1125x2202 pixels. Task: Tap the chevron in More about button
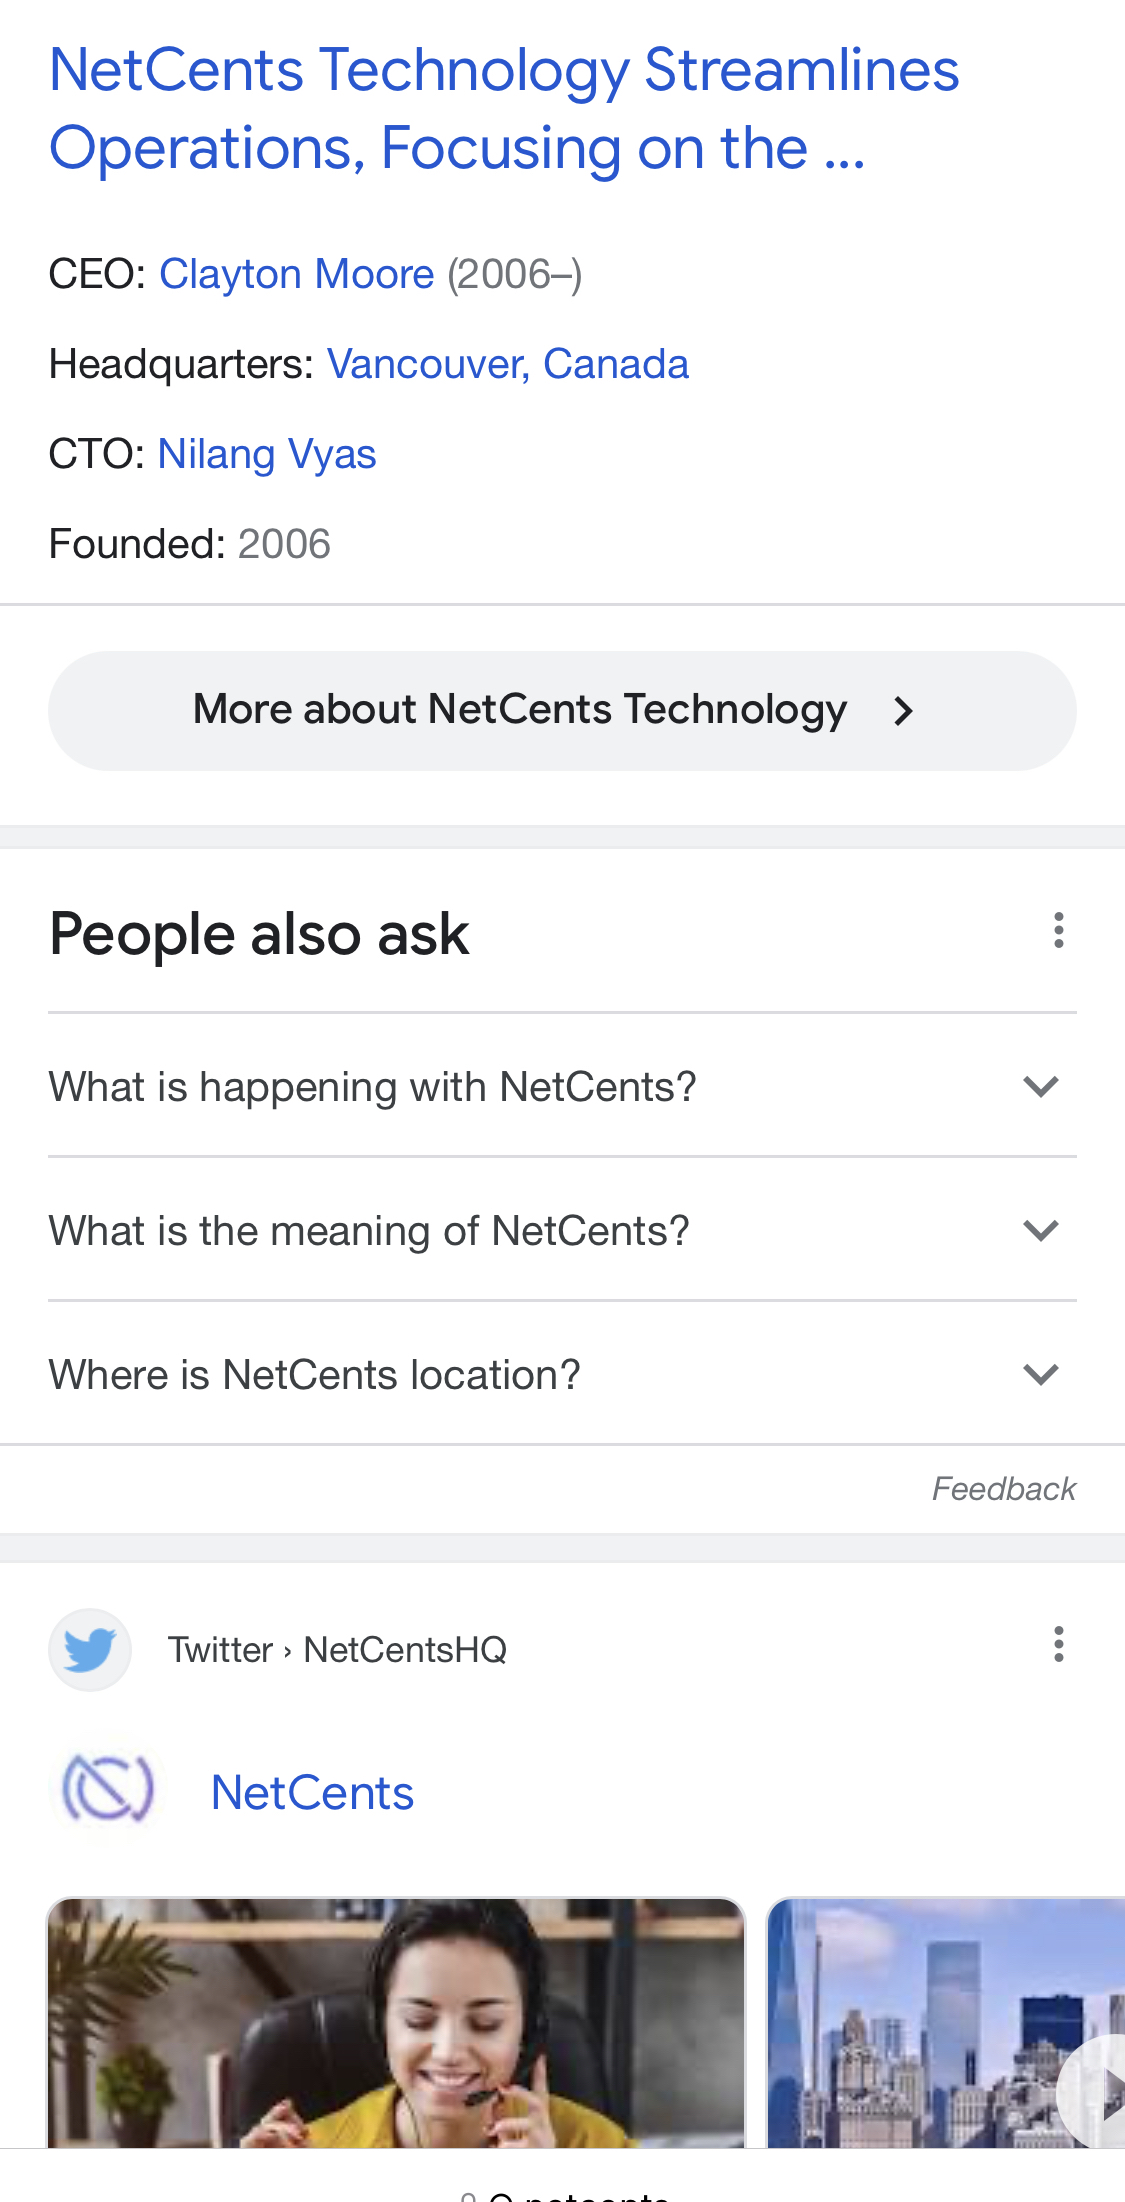[903, 711]
